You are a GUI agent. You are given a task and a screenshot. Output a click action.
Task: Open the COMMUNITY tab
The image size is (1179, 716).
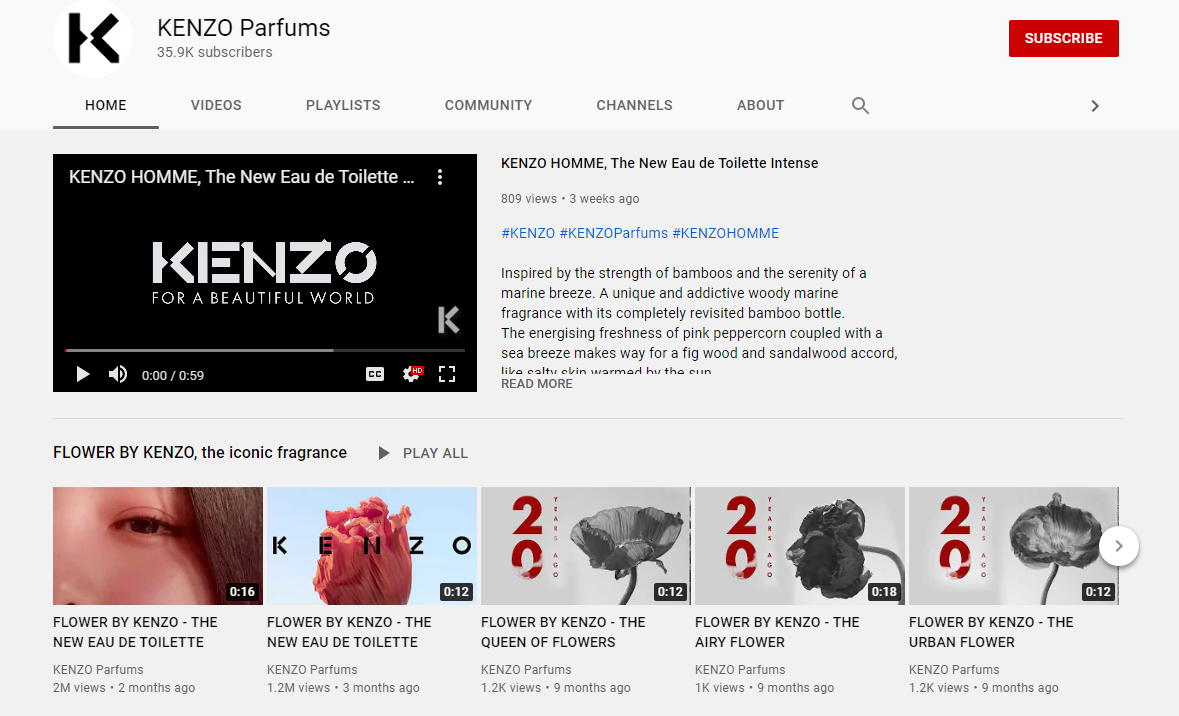coord(488,105)
